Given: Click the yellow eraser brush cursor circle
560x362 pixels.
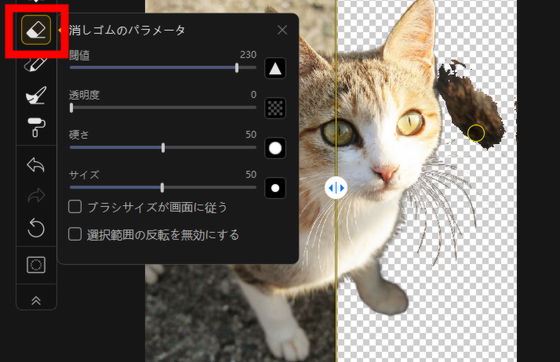Looking at the screenshot, I should 476,133.
